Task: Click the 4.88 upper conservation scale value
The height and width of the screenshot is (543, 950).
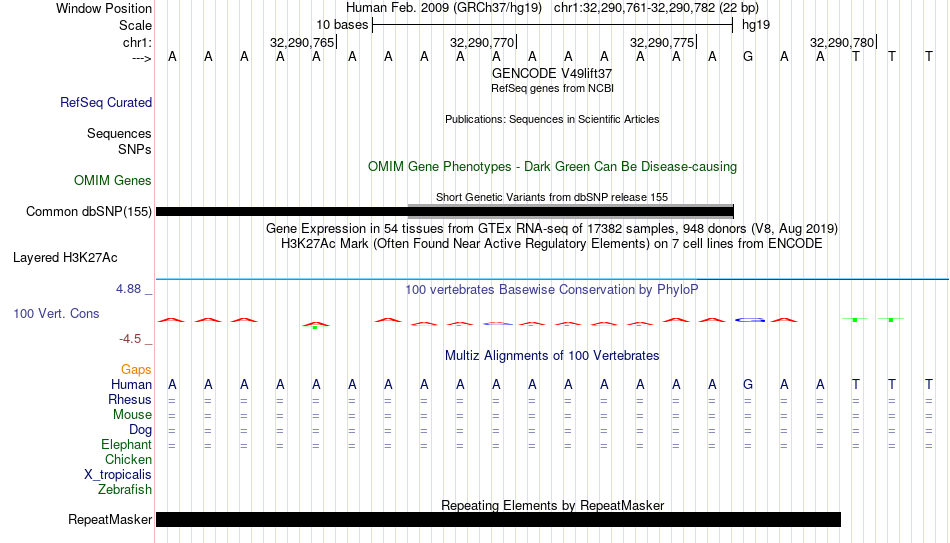Action: (x=128, y=289)
